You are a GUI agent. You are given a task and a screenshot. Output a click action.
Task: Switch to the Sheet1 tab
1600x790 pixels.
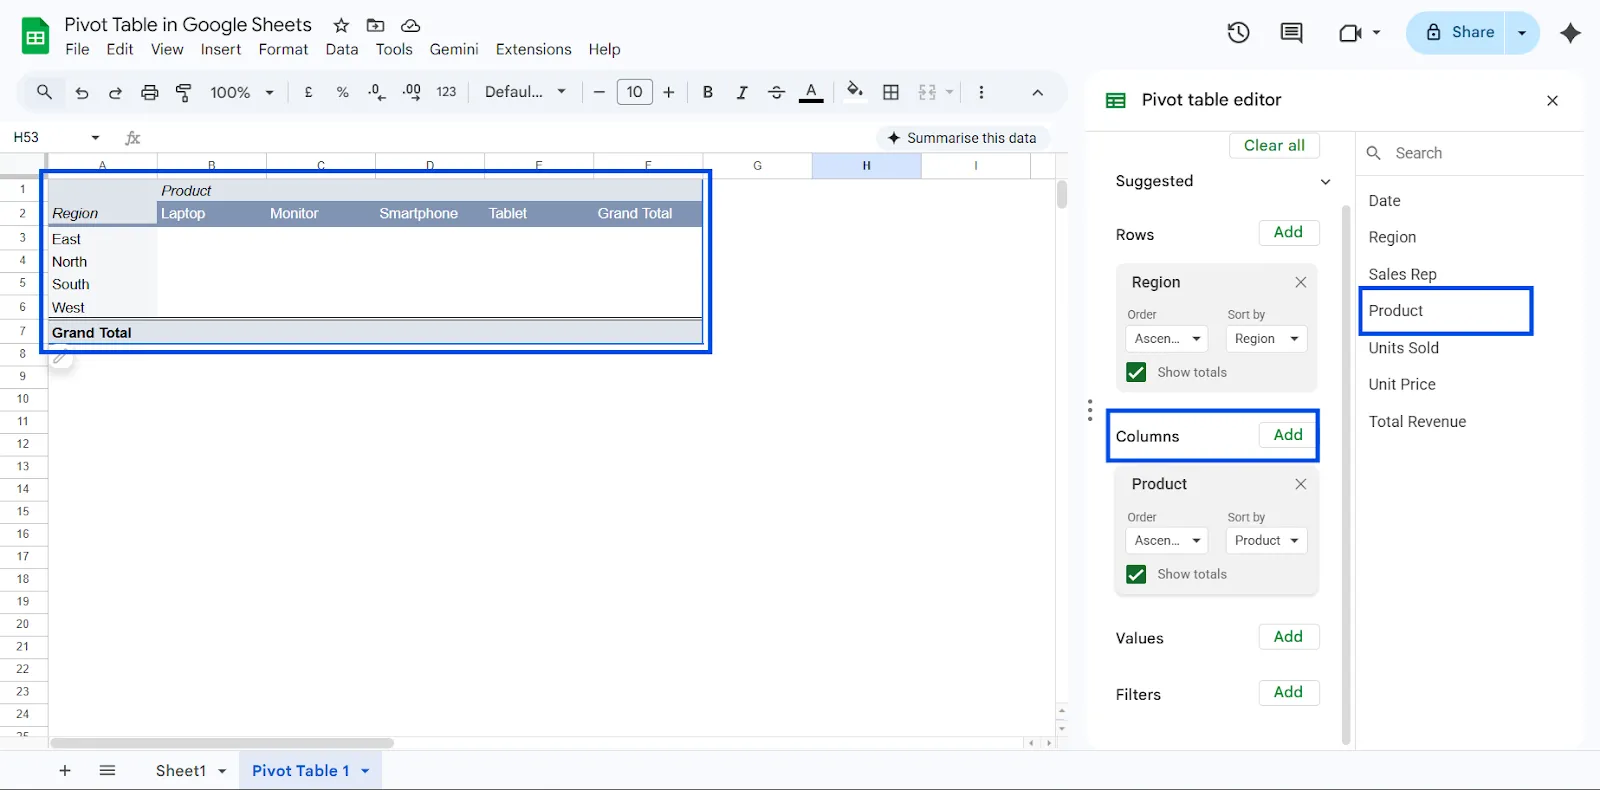[x=180, y=771]
